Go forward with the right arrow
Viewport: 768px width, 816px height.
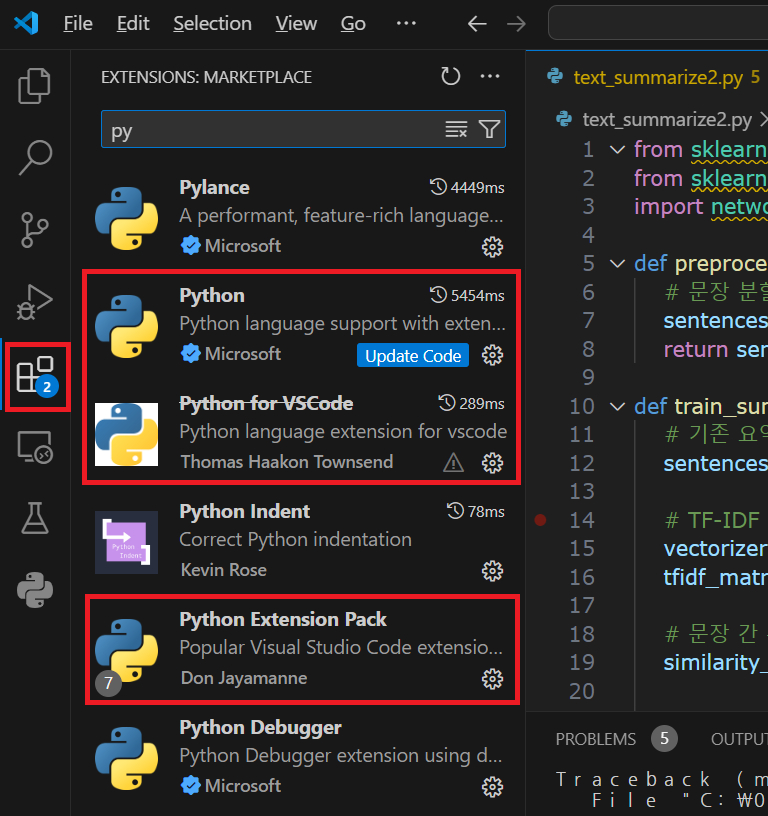coord(516,23)
